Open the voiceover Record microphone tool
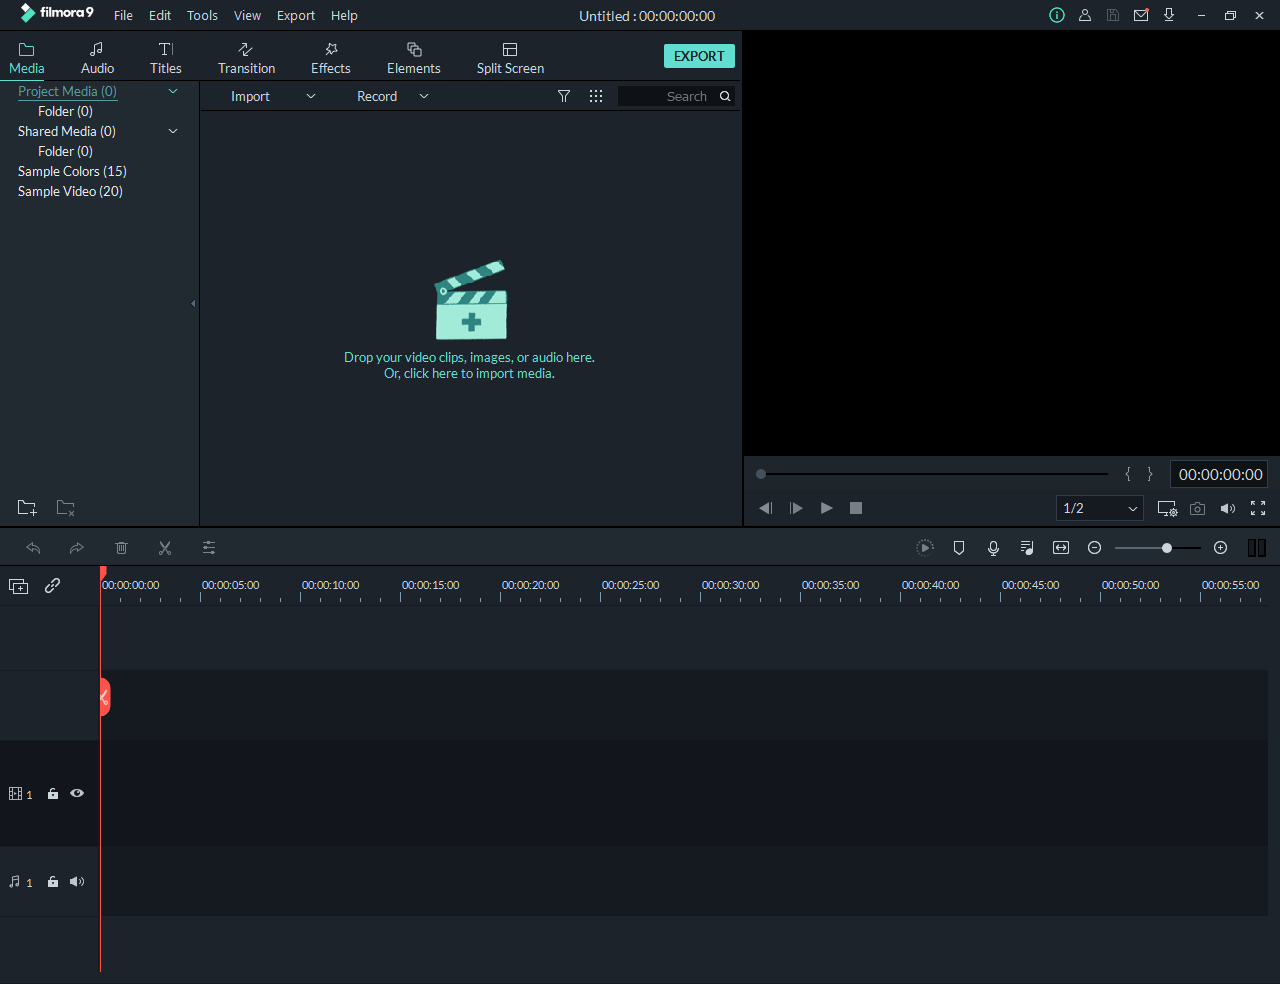1280x984 pixels. point(993,547)
